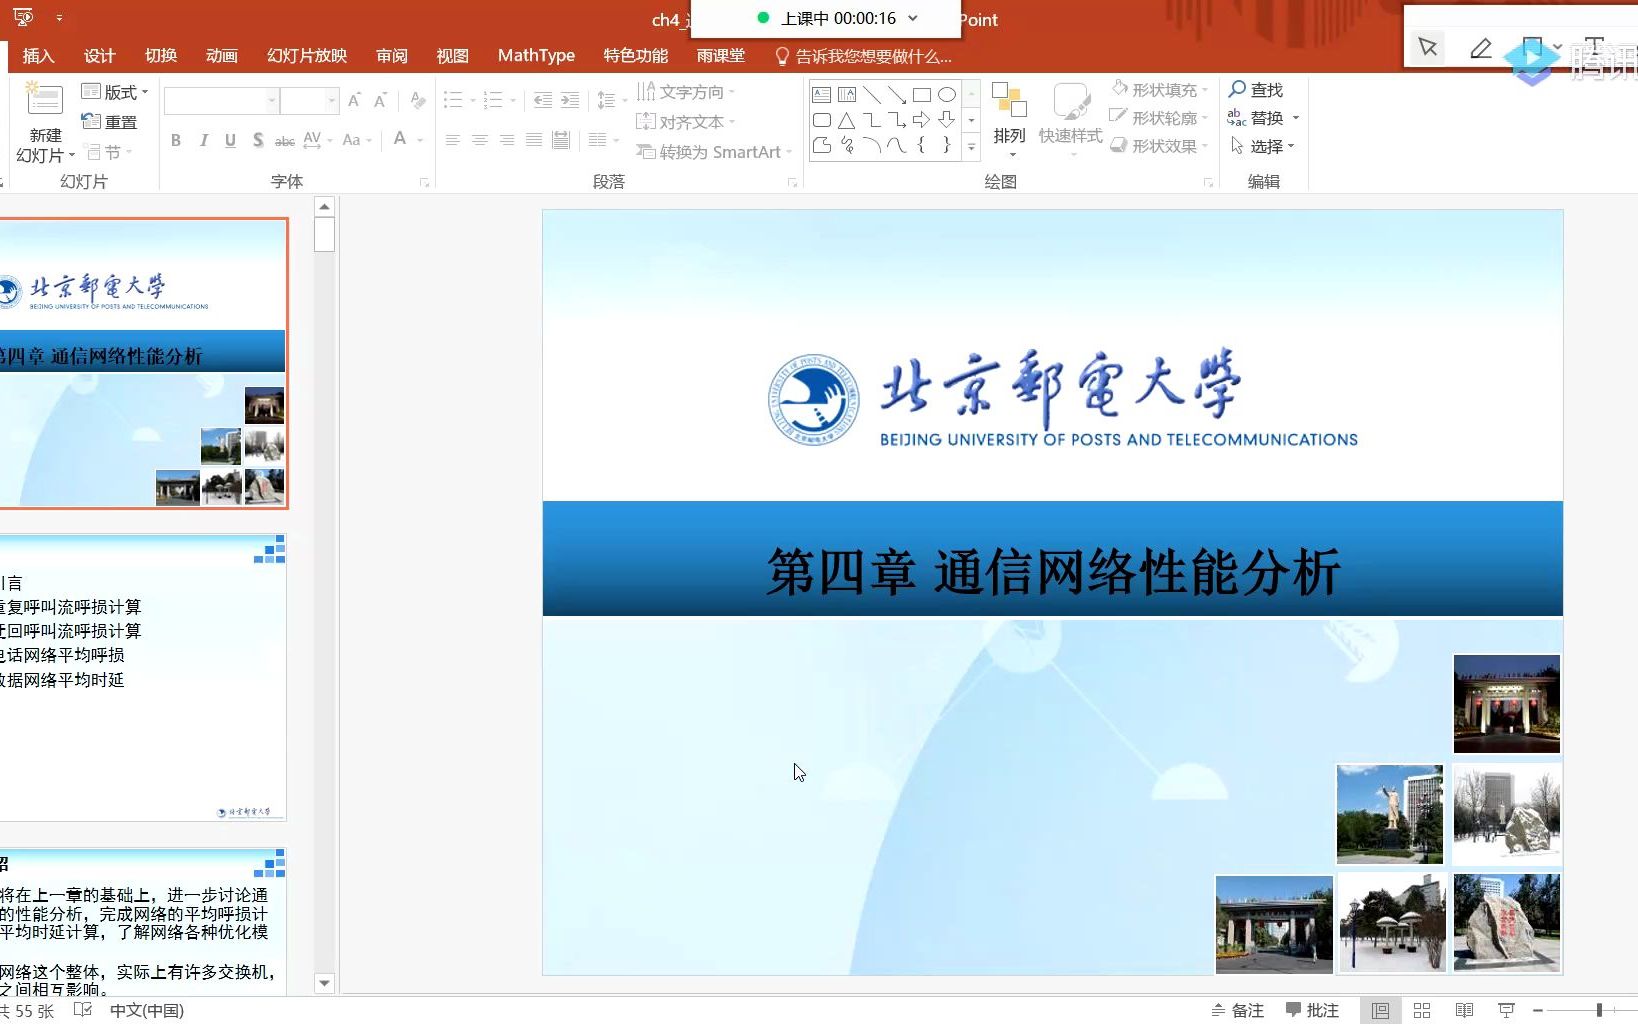Toggle Strikethrough formatting
Image resolution: width=1638 pixels, height=1024 pixels.
(285, 140)
